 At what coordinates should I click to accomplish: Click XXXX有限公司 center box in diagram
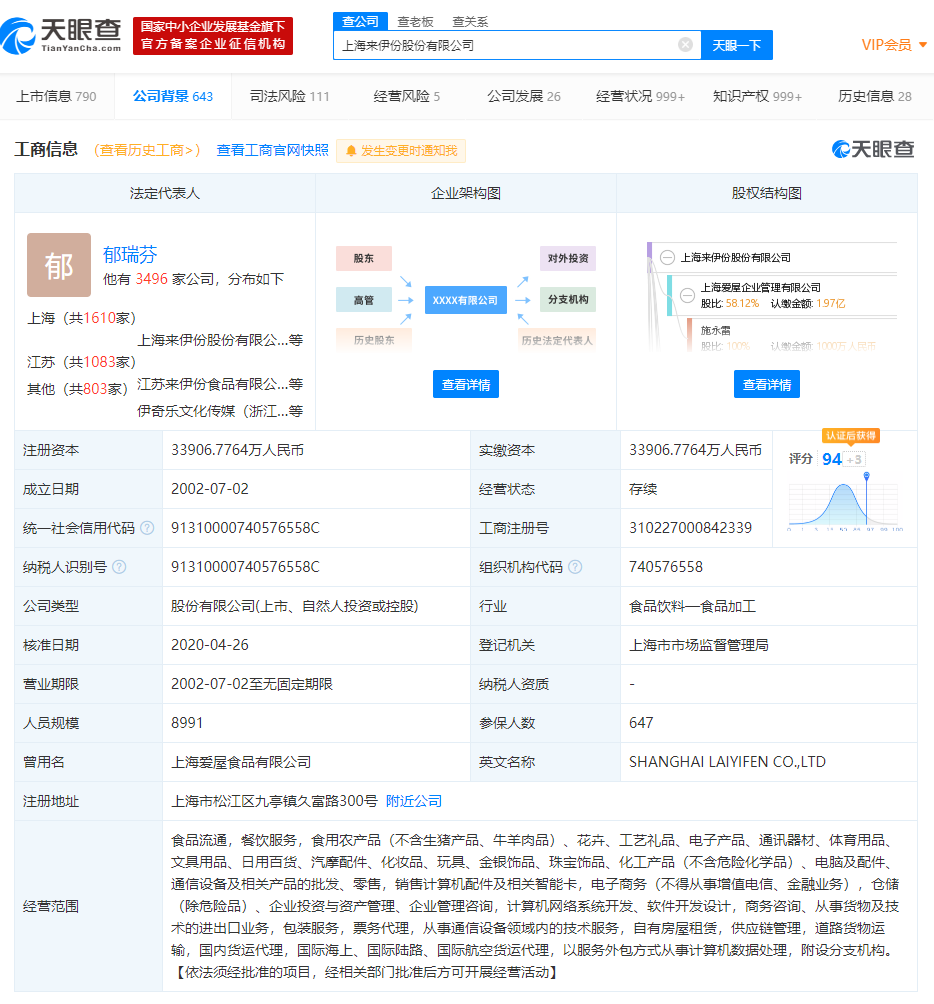coord(465,300)
